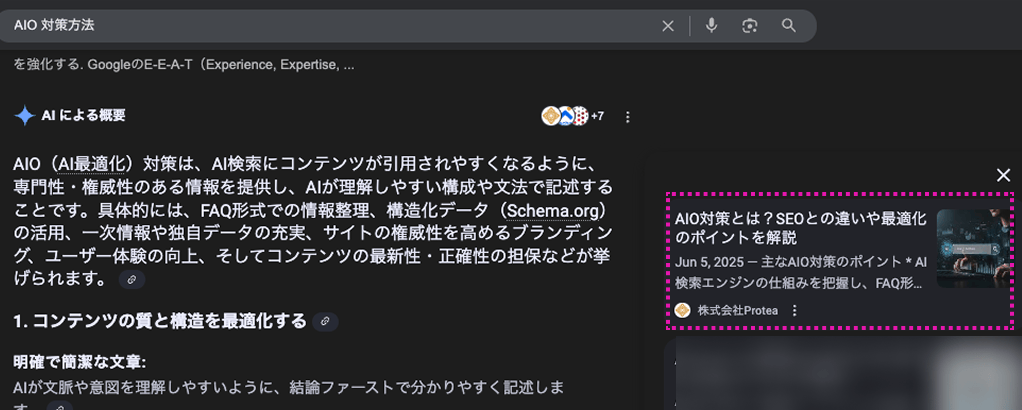This screenshot has height=410, width=1022.
Task: Click the AI による概要 heading label
Action: coord(83,116)
